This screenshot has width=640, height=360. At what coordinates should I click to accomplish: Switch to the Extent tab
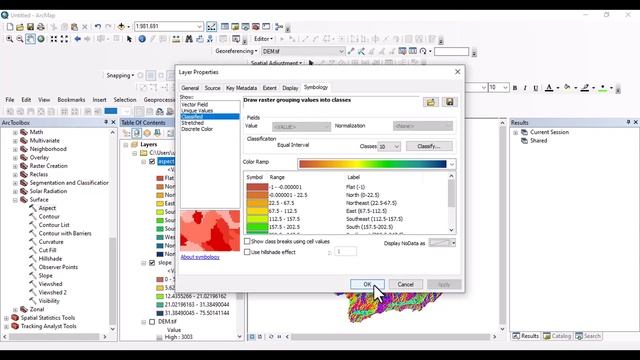pos(269,88)
